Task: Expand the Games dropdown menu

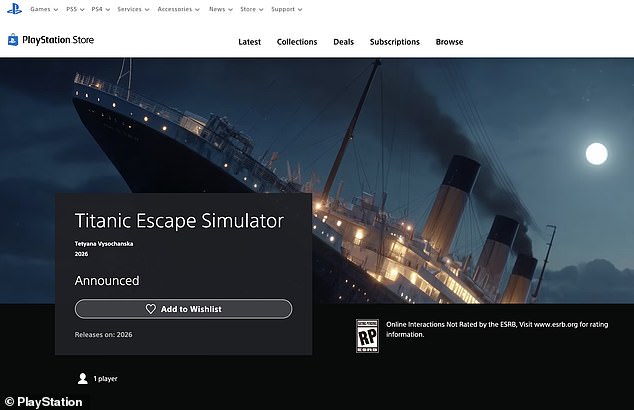Action: pyautogui.click(x=44, y=9)
